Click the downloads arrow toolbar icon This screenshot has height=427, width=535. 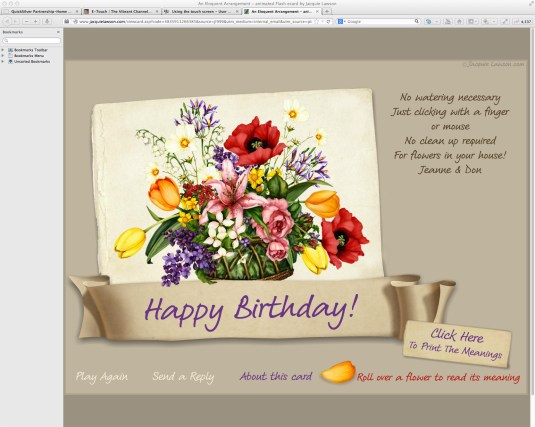click(47, 21)
